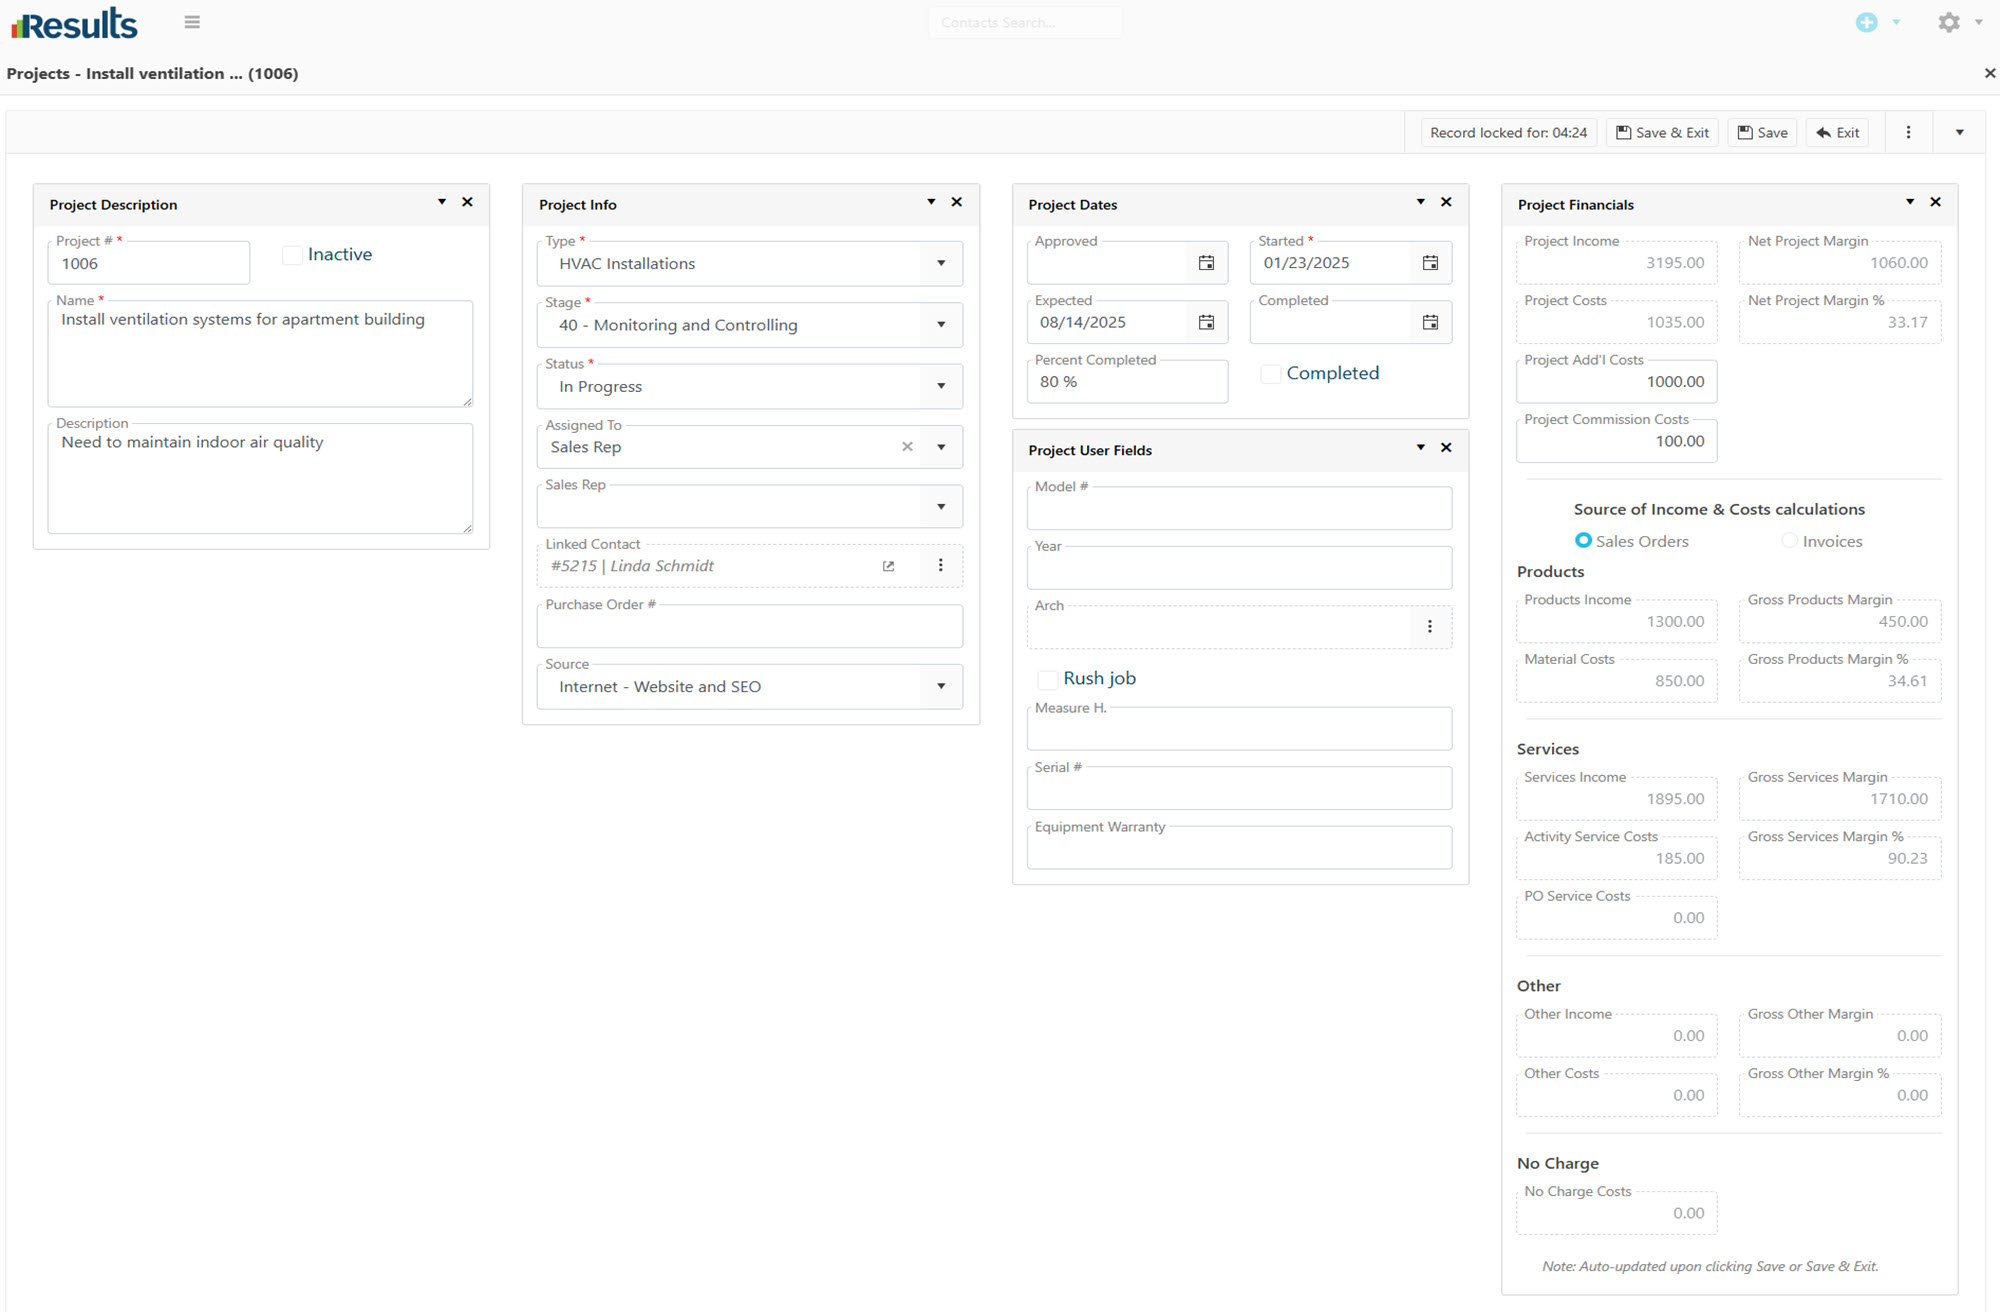
Task: Mark the project as Completed
Action: click(x=1270, y=374)
